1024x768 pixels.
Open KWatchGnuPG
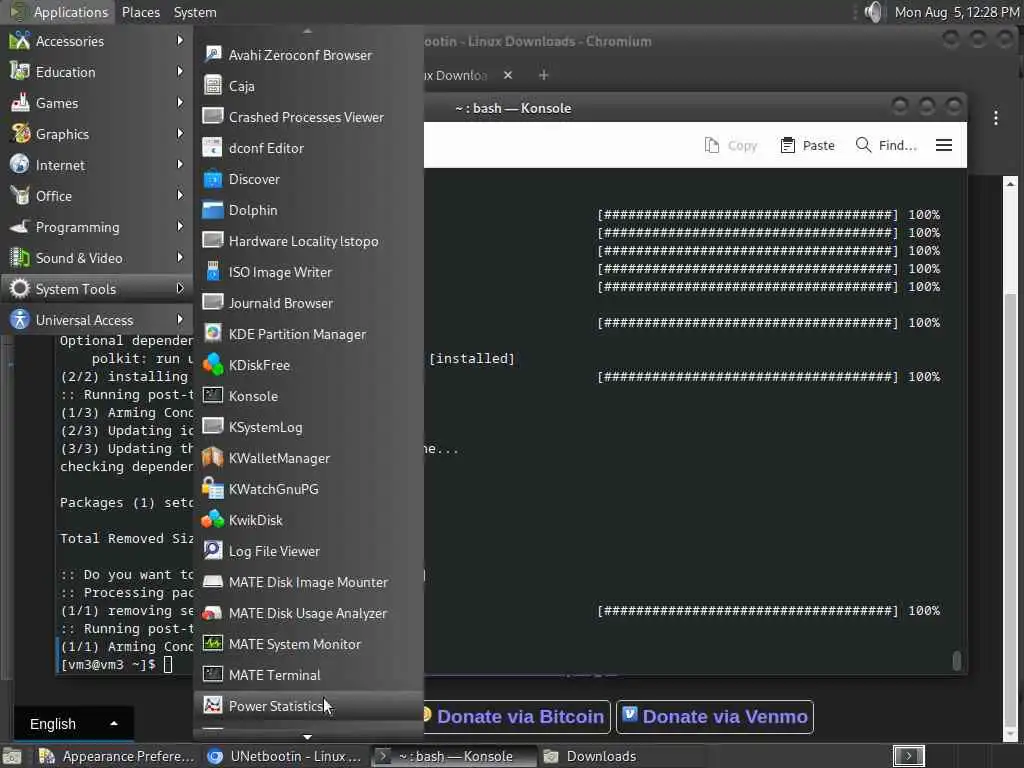coord(308,489)
